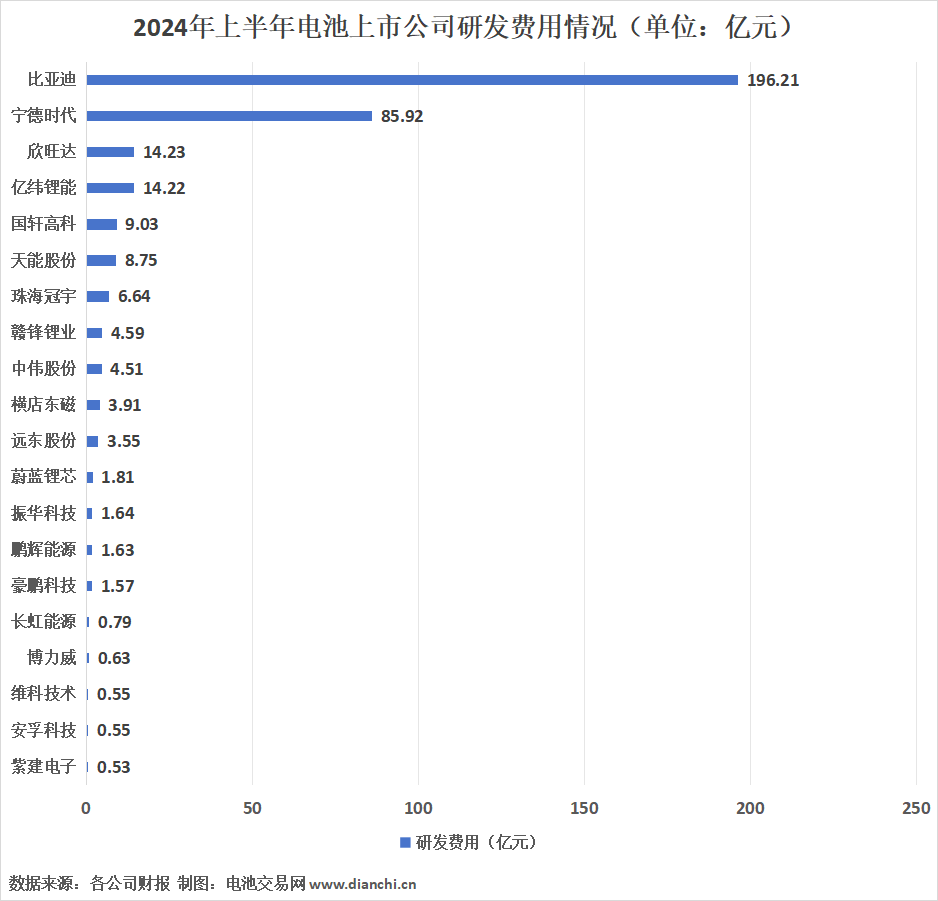The image size is (938, 901).
Task: Click the legend text 研发费用（亿元）
Action: [x=477, y=842]
